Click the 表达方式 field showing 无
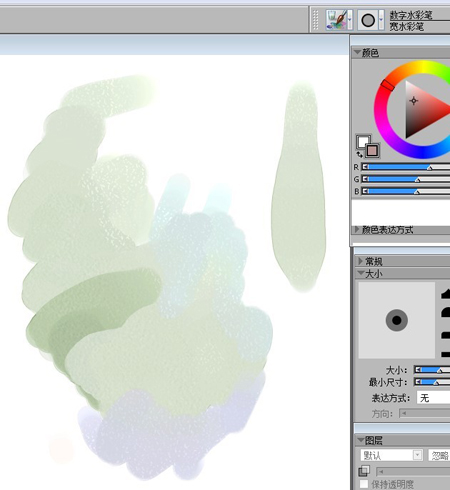 tap(433, 398)
